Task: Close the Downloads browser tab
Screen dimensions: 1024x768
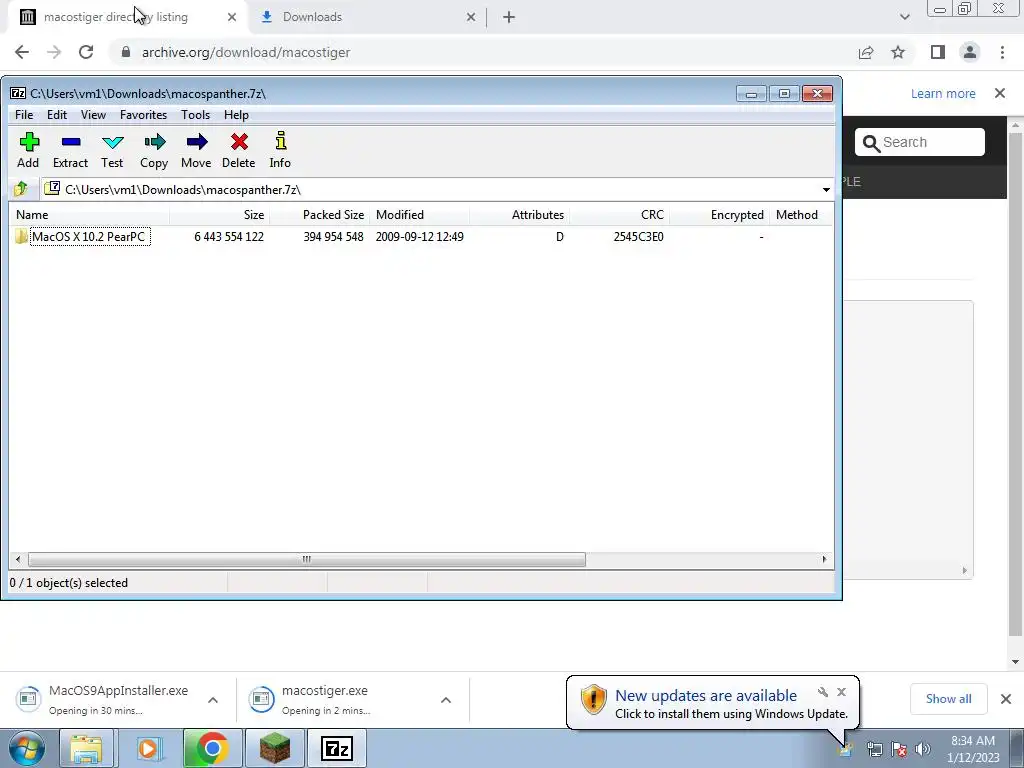Action: click(471, 17)
